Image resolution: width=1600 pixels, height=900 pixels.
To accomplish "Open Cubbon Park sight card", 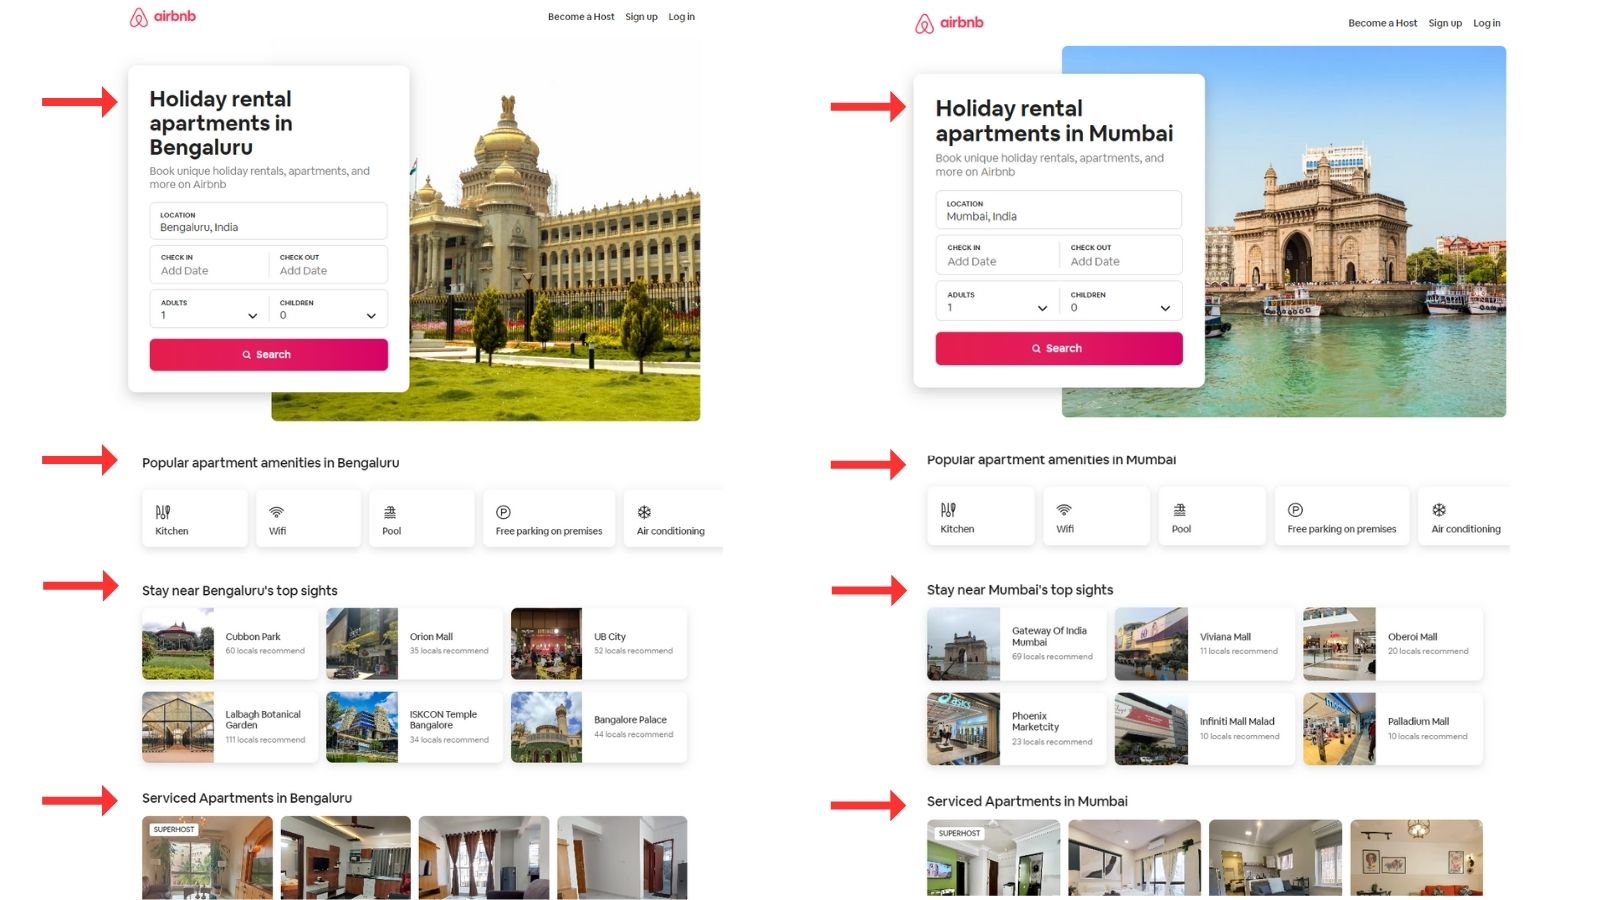I will coord(230,644).
